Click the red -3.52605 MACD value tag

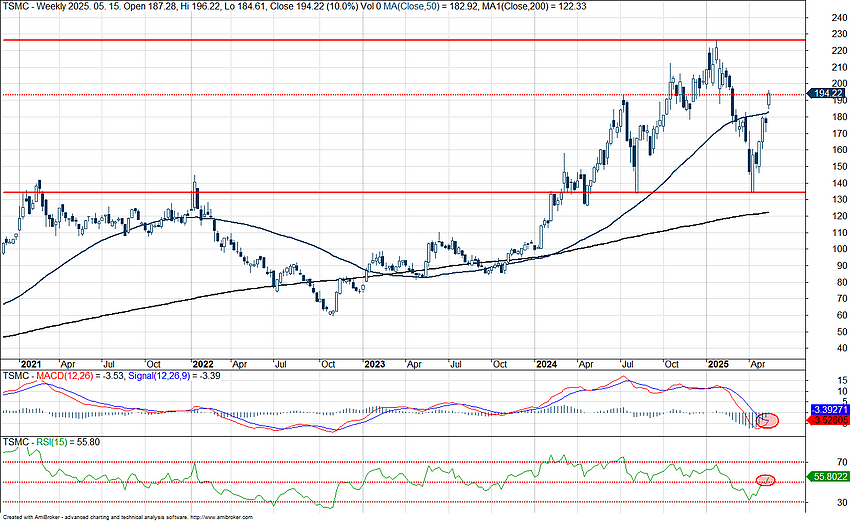click(829, 420)
